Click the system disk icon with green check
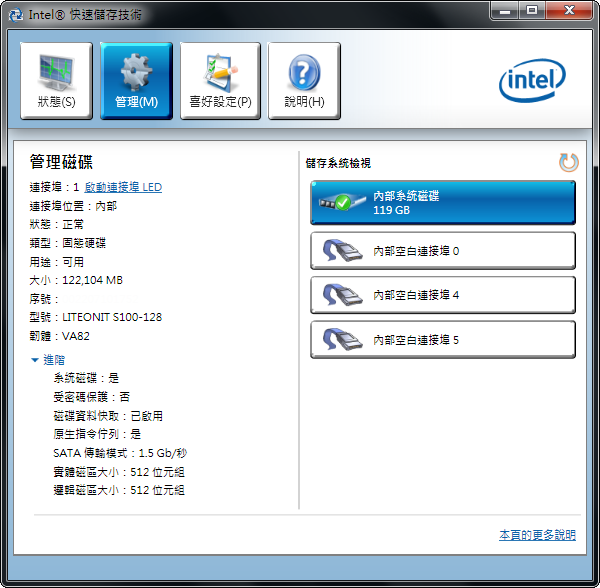 (342, 202)
